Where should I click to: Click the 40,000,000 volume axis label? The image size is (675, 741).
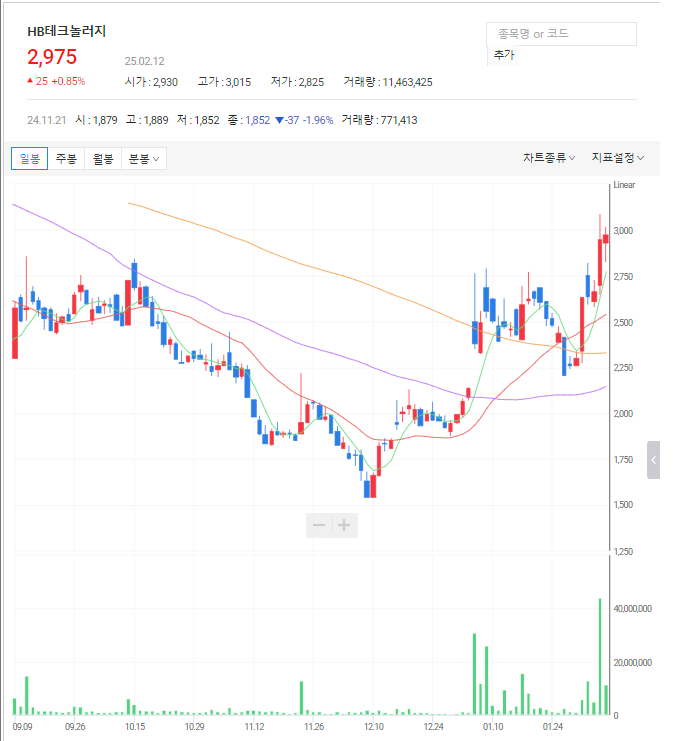coord(632,609)
